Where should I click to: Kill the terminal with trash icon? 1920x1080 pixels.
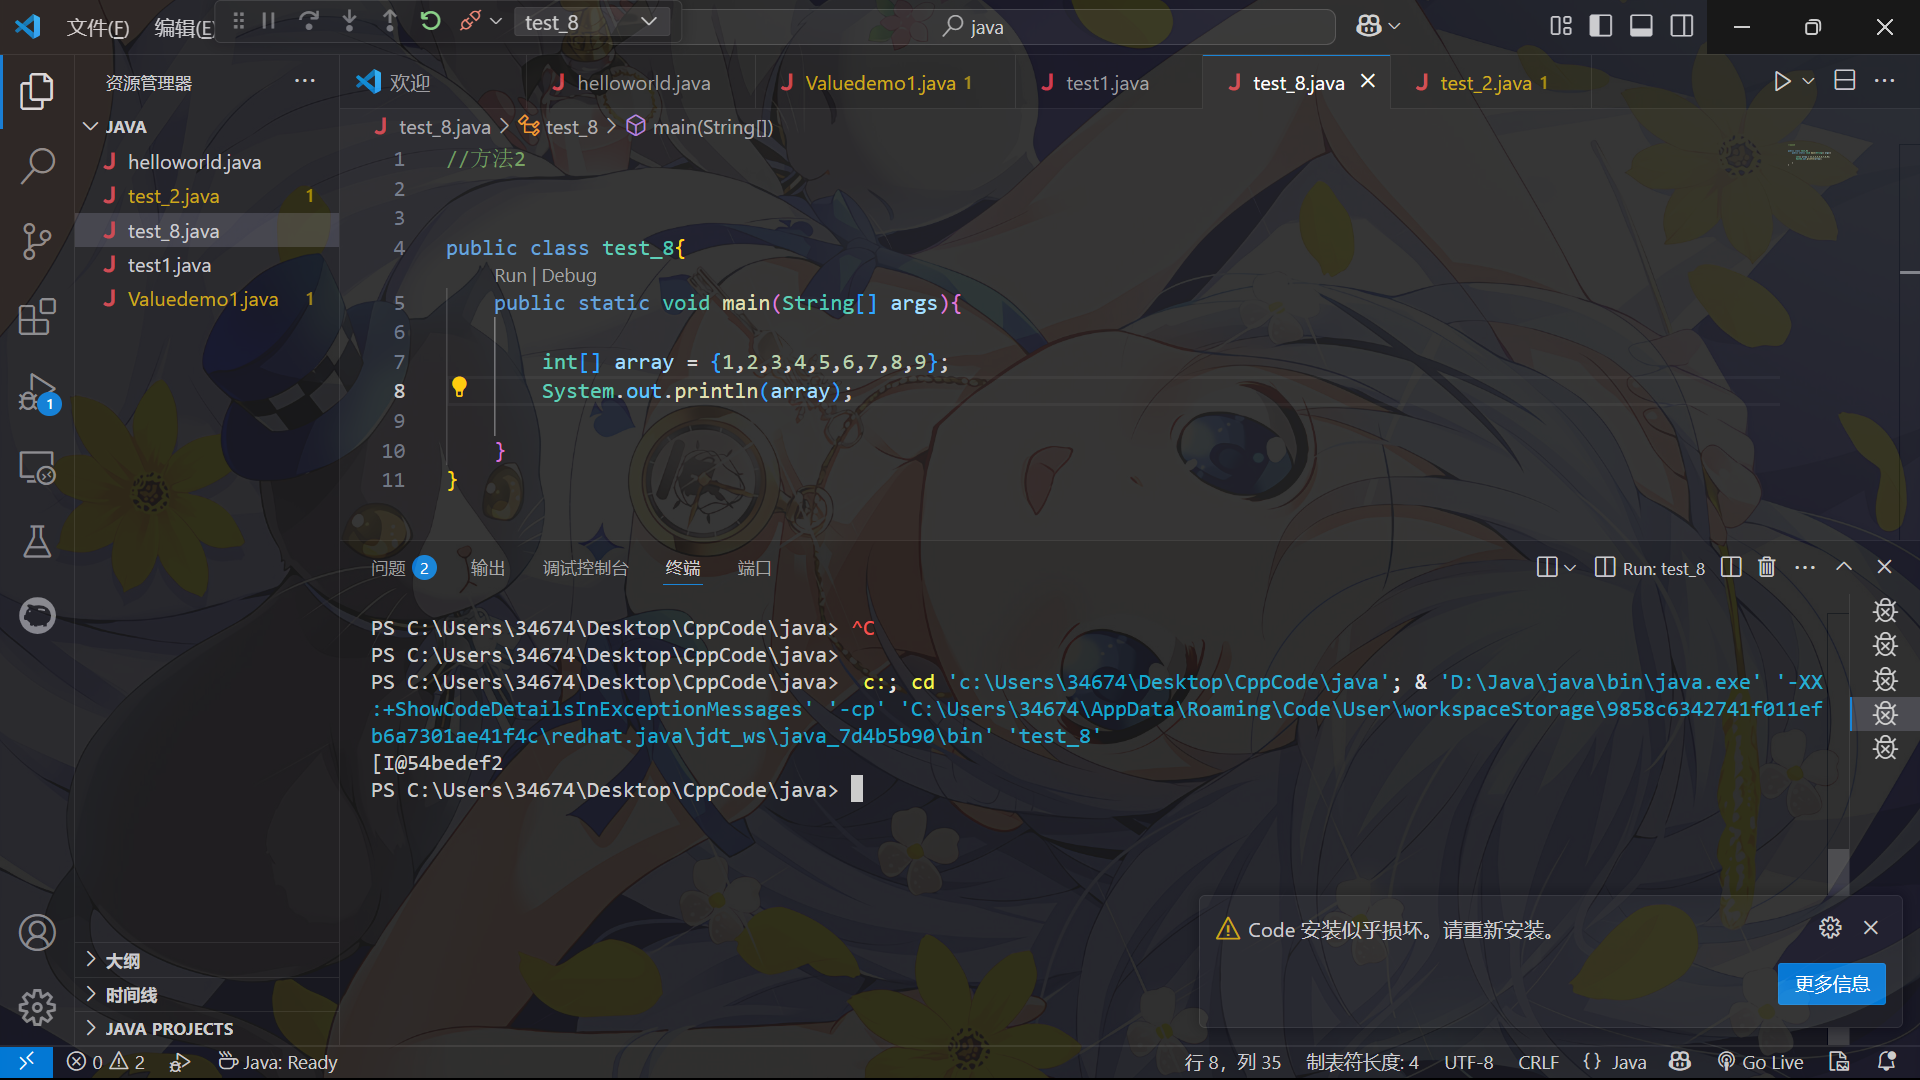(1767, 567)
